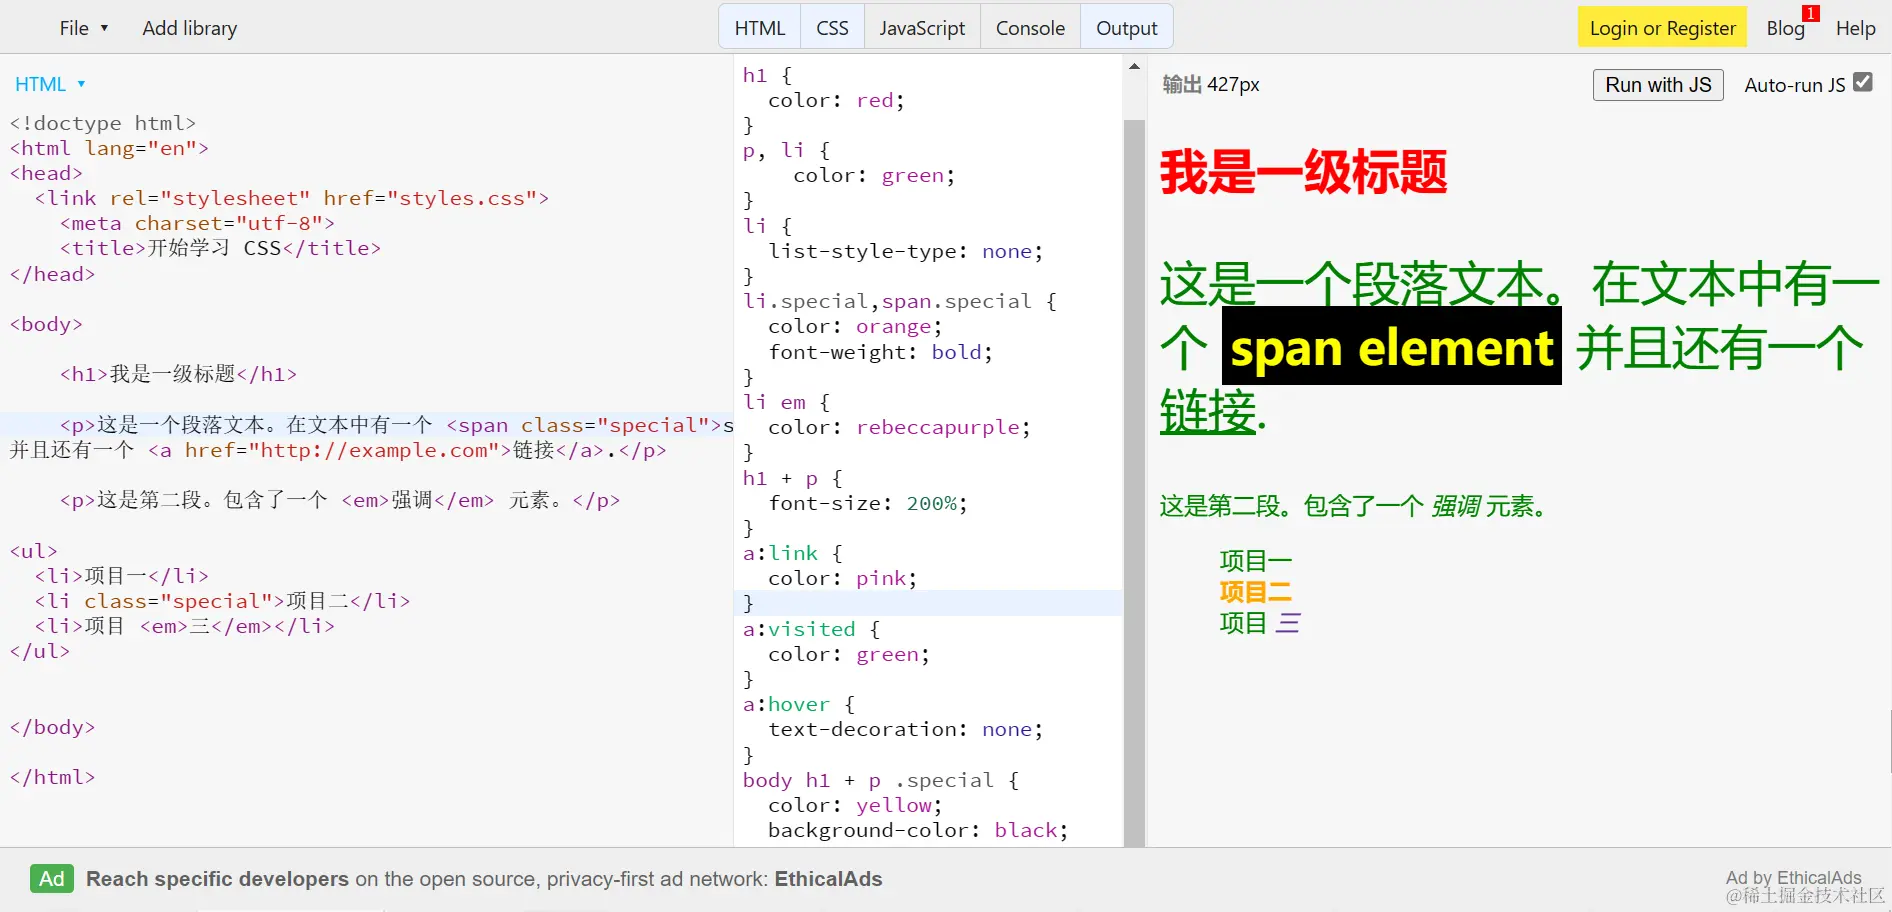Image resolution: width=1892 pixels, height=912 pixels.
Task: Click the body h1 + p .special selector
Action: [881, 780]
